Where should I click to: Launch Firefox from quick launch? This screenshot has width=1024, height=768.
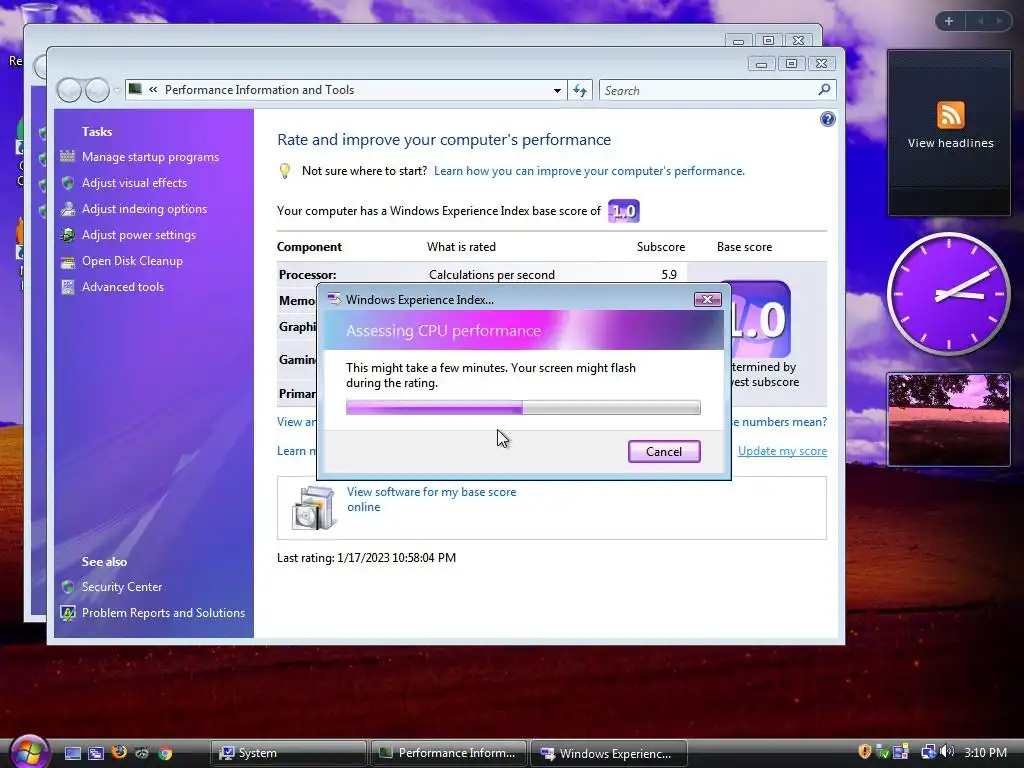pos(119,752)
